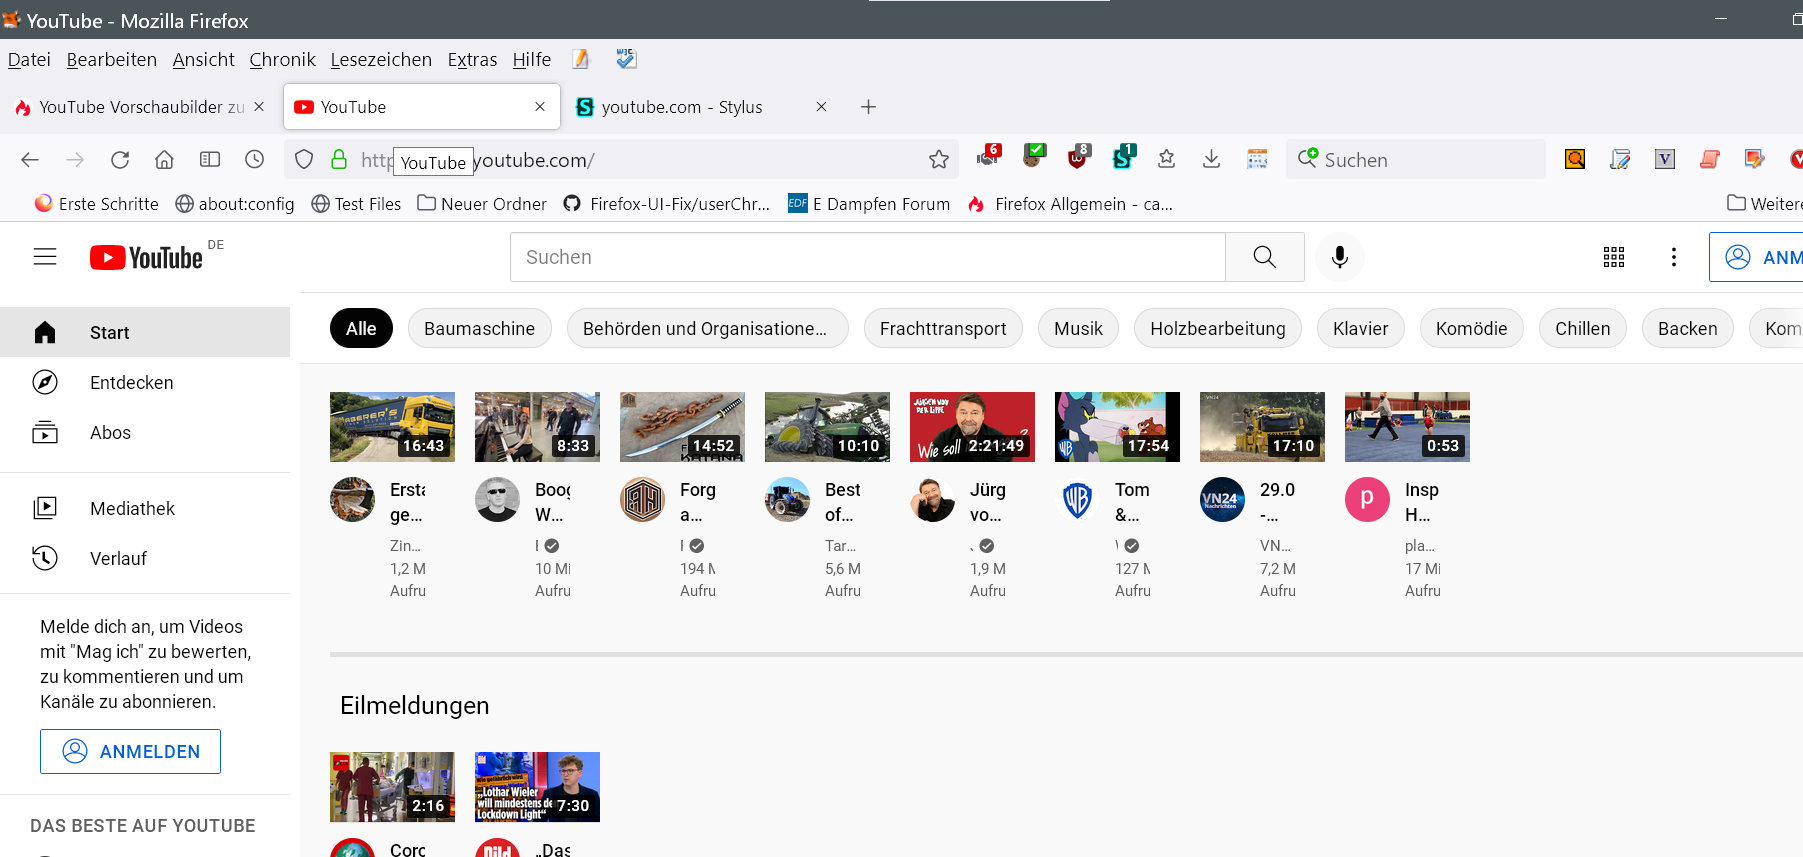
Task: Open Neuer Ordner bookmarks folder
Action: [482, 204]
